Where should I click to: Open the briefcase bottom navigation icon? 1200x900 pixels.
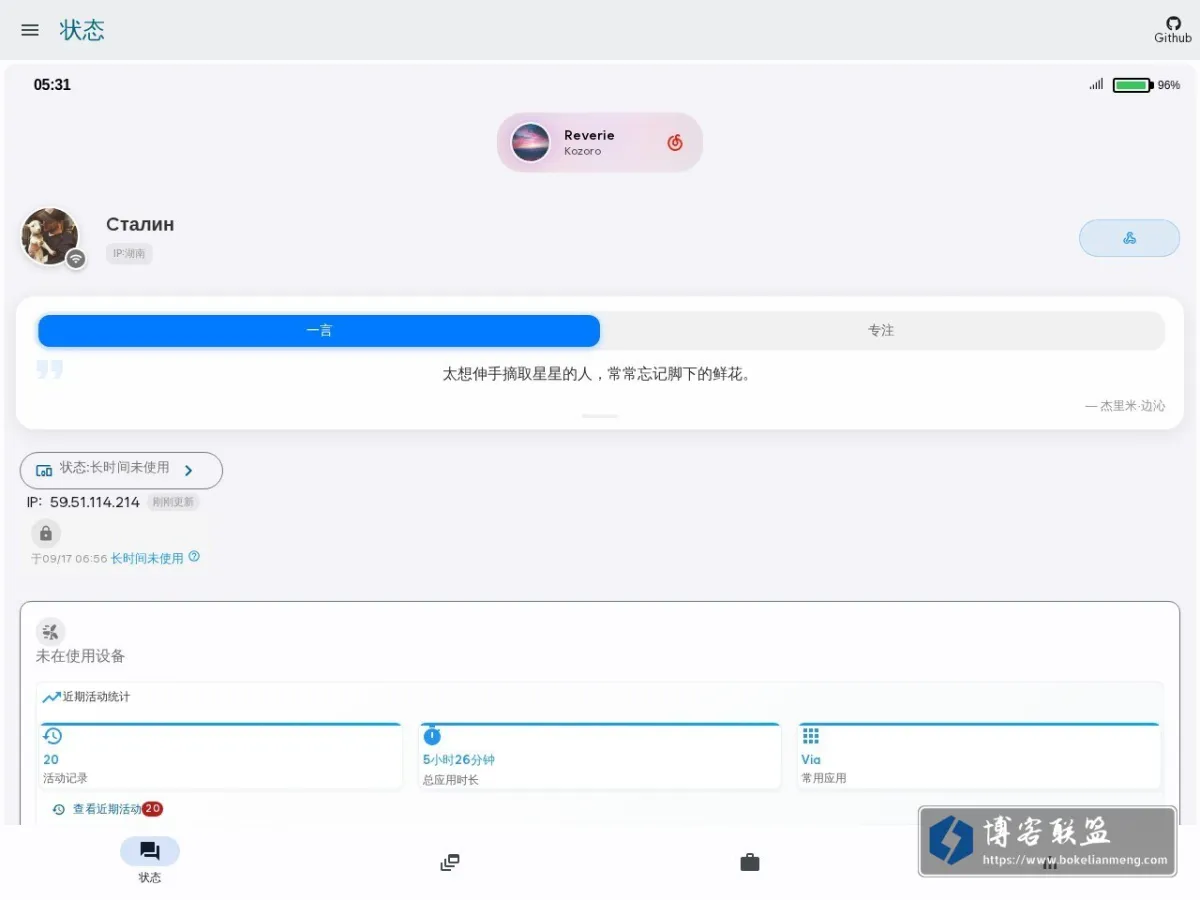pyautogui.click(x=750, y=862)
